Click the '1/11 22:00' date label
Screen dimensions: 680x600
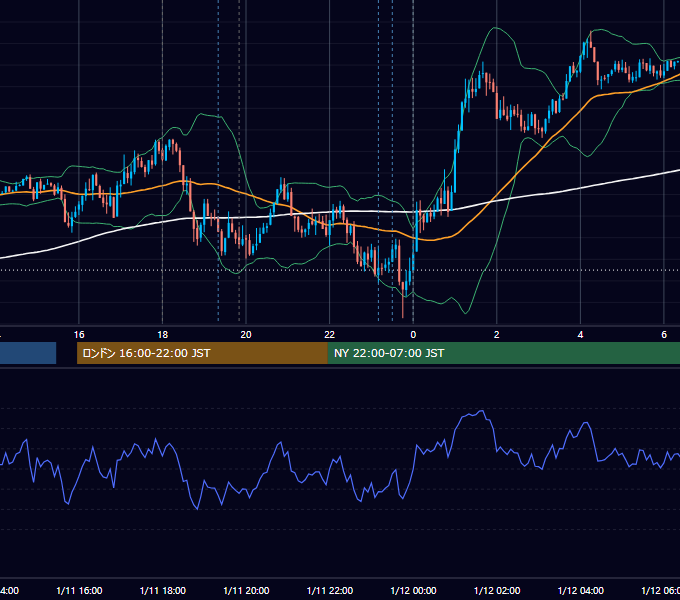[330, 590]
